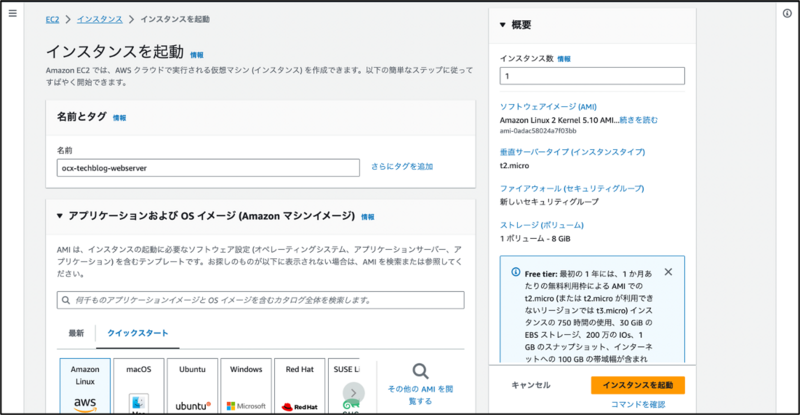Click the instance name input field
The width and height of the screenshot is (800, 415).
click(x=208, y=168)
